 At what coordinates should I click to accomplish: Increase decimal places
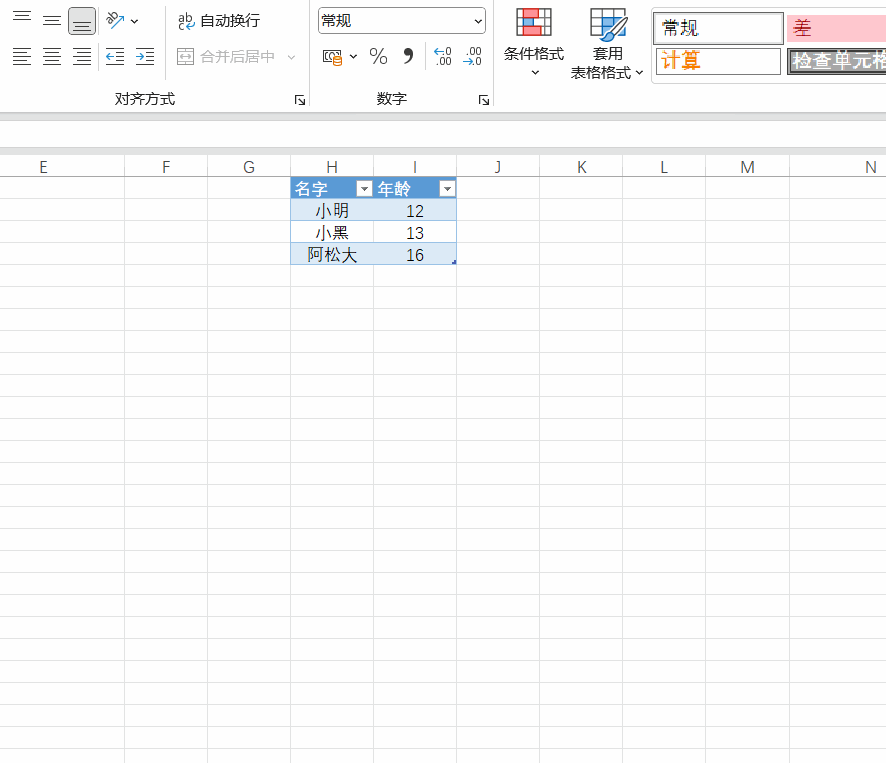click(x=442, y=57)
